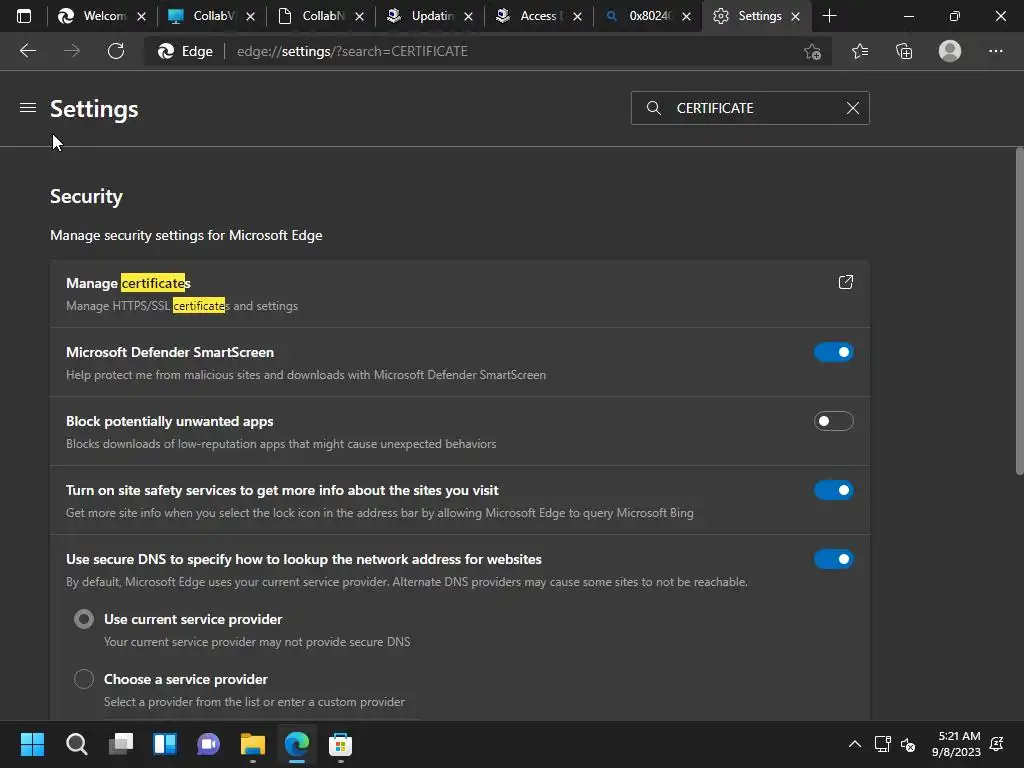Open the tab actions menu icon
This screenshot has width=1024, height=768.
(x=24, y=16)
